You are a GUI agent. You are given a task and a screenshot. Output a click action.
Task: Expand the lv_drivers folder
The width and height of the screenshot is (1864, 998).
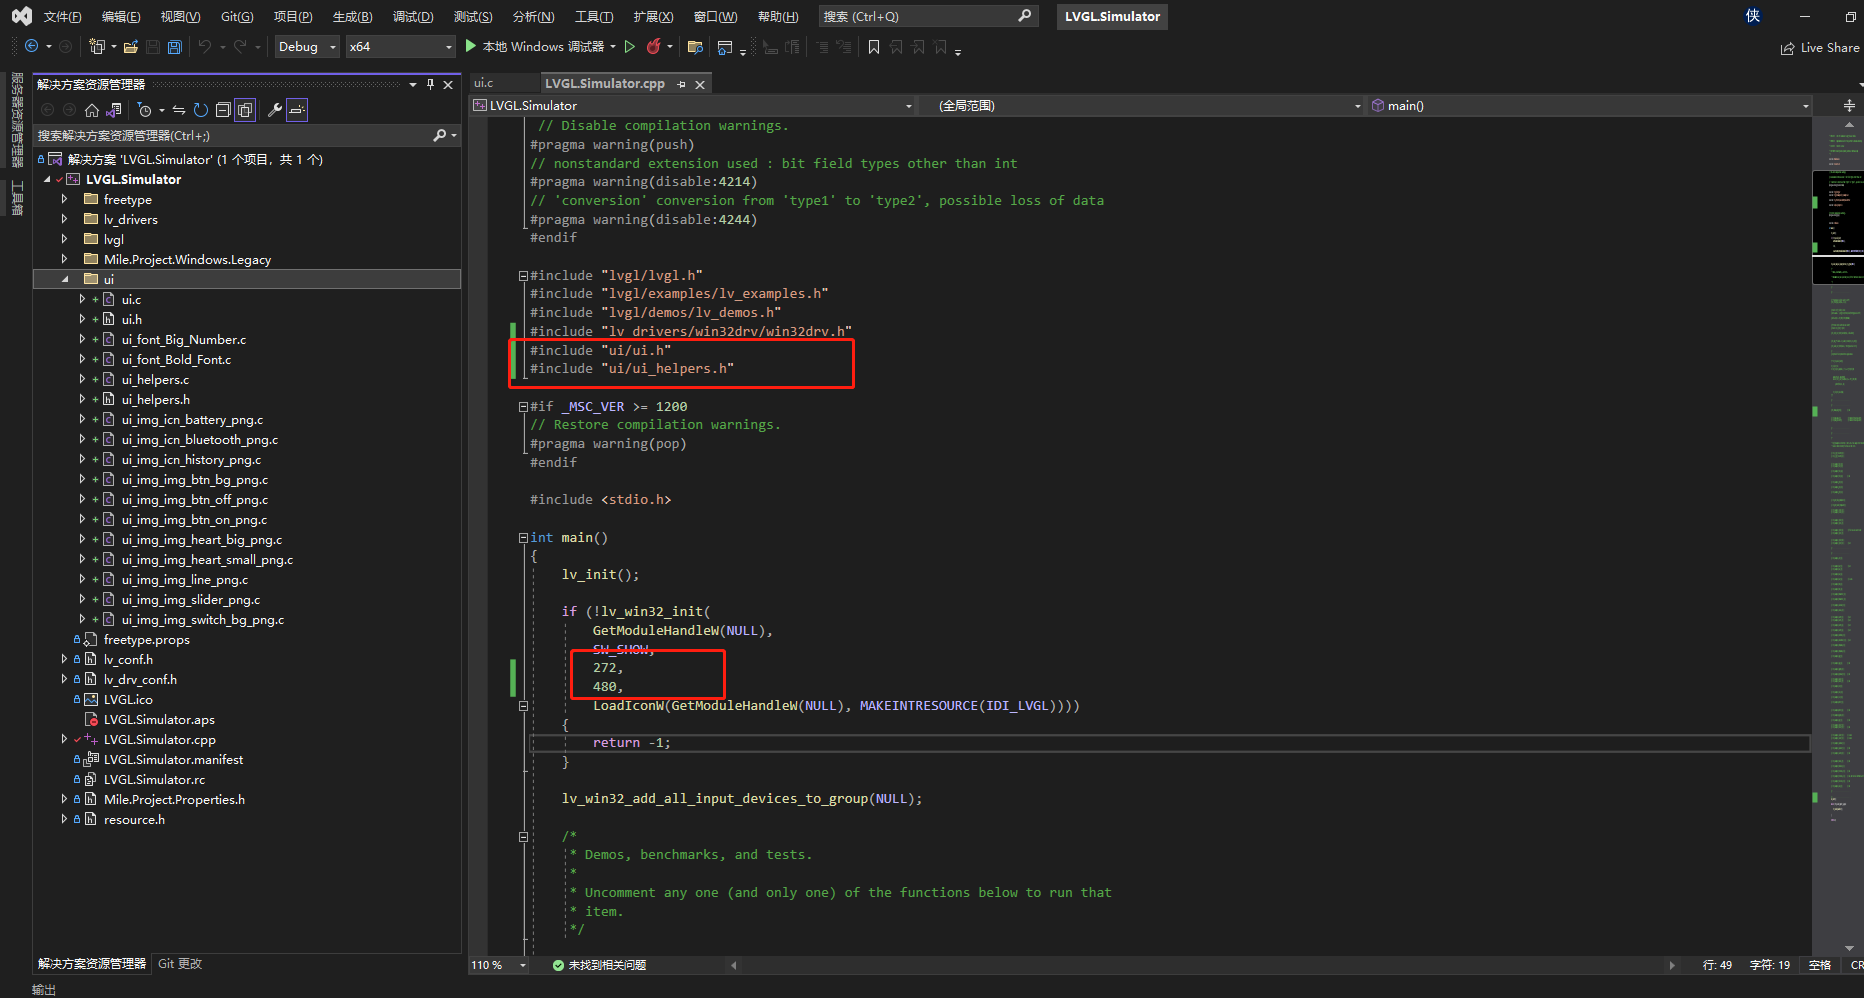tap(64, 219)
